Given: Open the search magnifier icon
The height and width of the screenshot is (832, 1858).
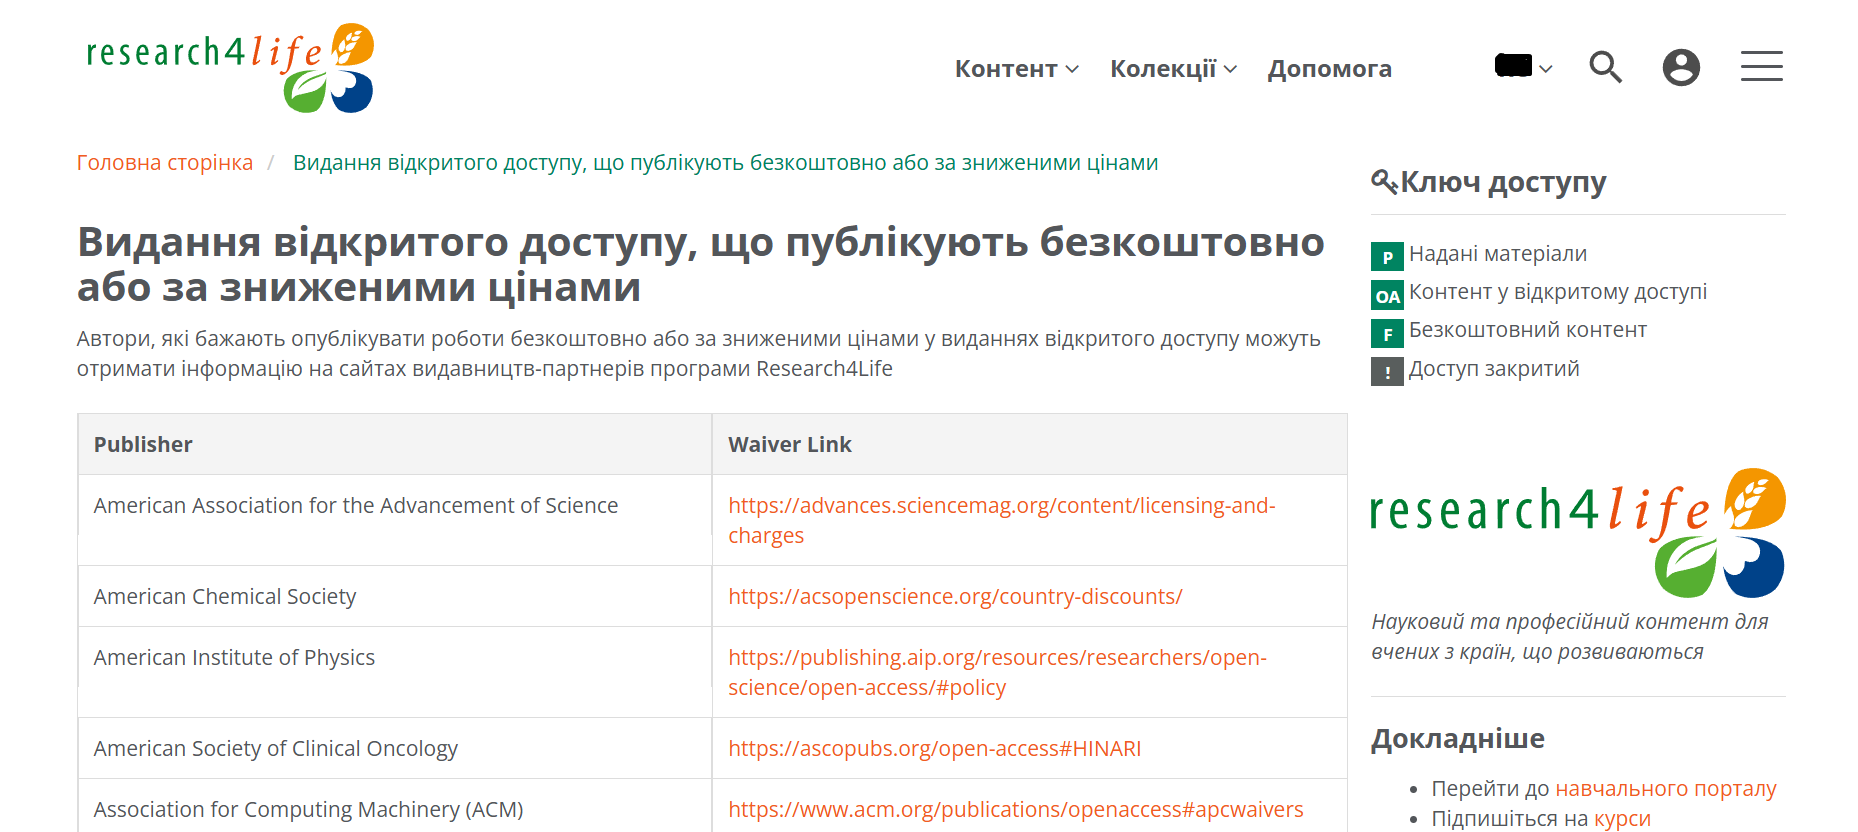Looking at the screenshot, I should tap(1605, 67).
